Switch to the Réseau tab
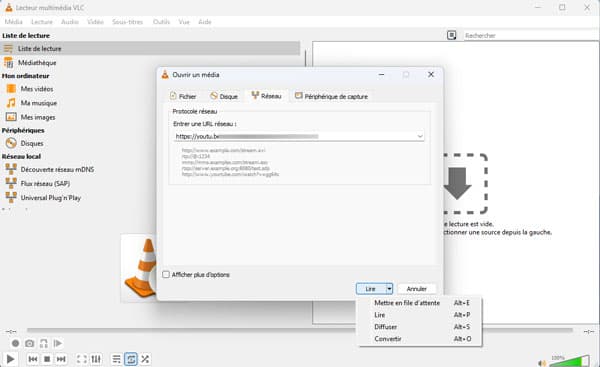The height and width of the screenshot is (367, 600). 267,96
